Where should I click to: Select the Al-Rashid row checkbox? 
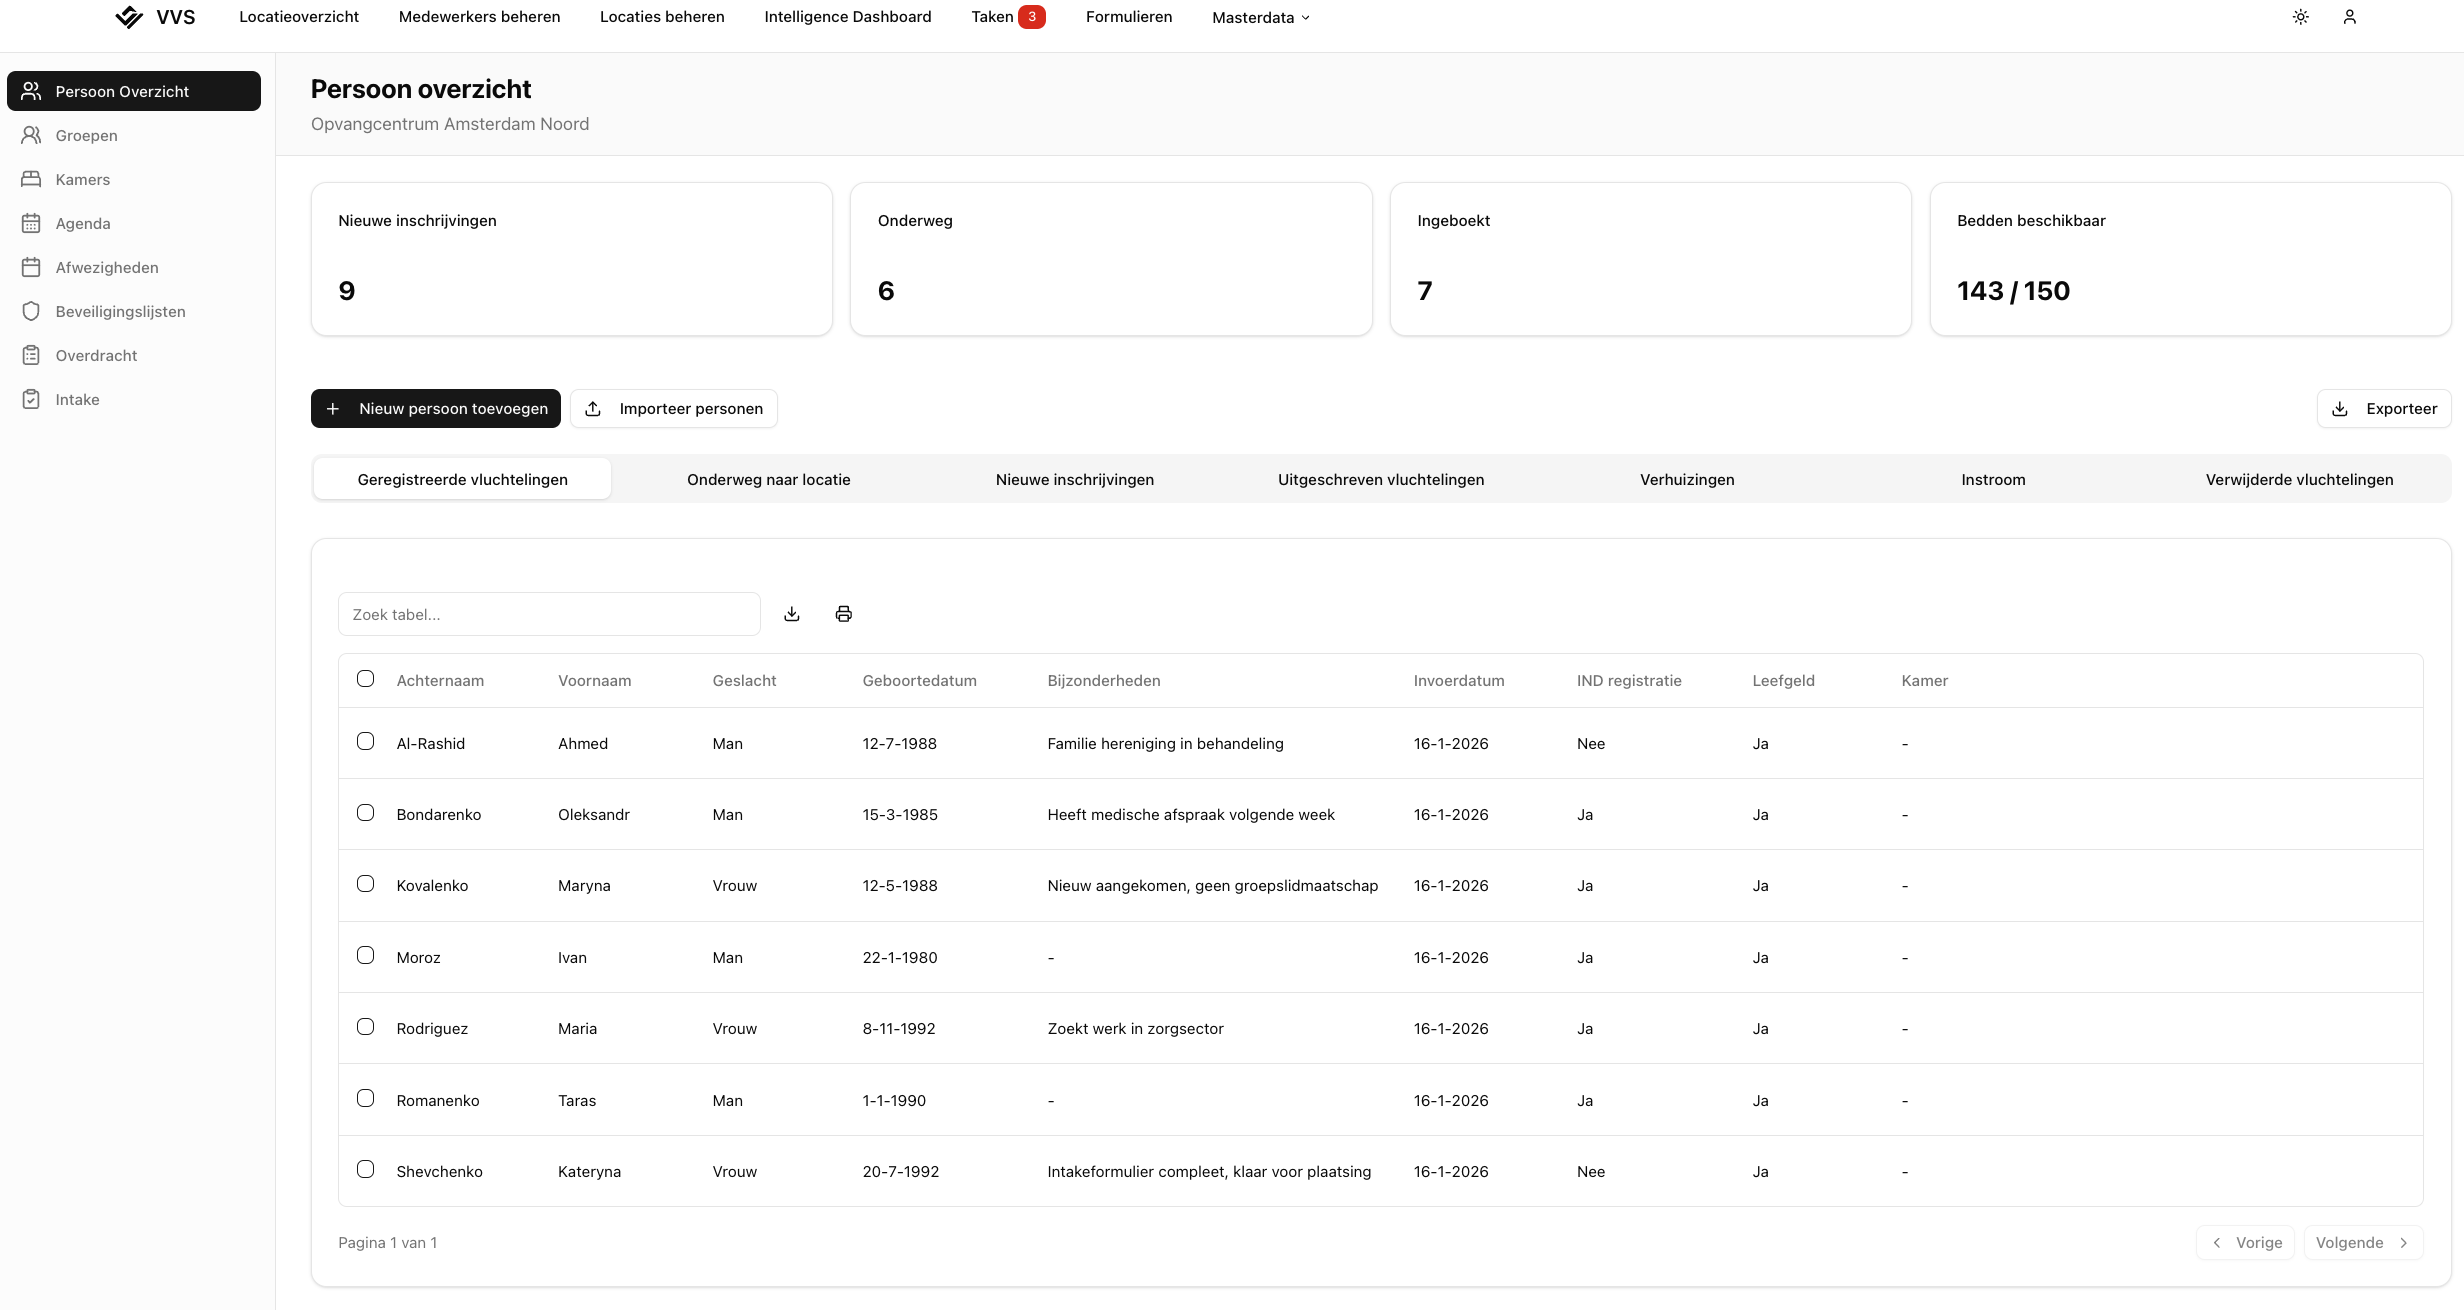pyautogui.click(x=366, y=742)
